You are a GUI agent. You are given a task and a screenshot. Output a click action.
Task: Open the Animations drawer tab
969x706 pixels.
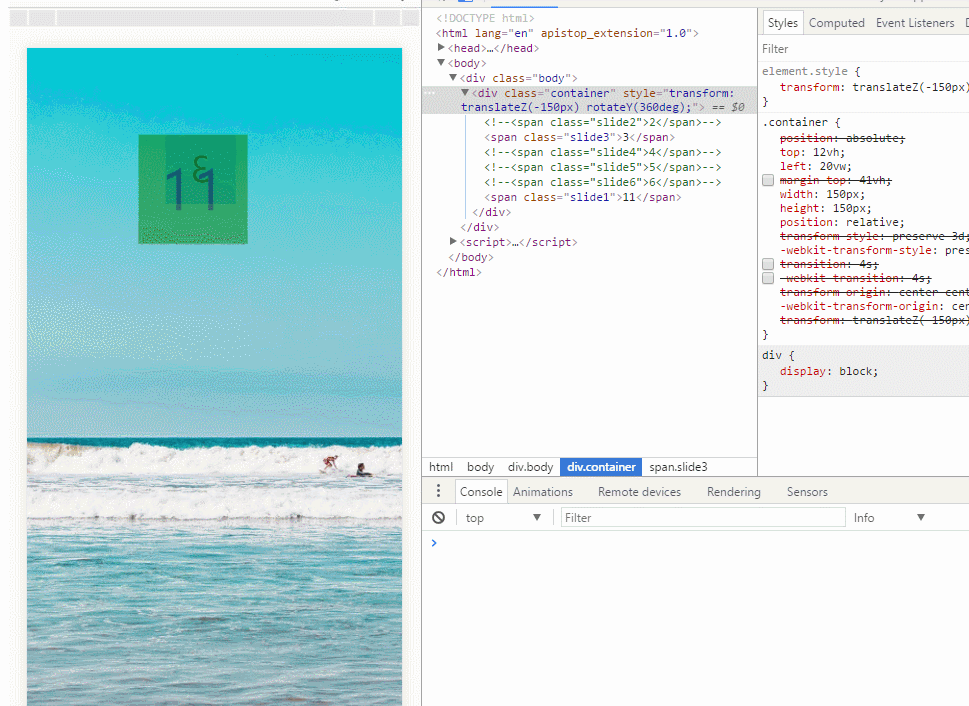(x=543, y=492)
